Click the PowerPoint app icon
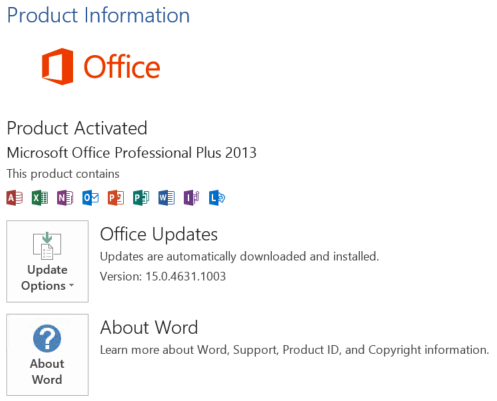Image resolution: width=497 pixels, height=401 pixels. pos(116,198)
